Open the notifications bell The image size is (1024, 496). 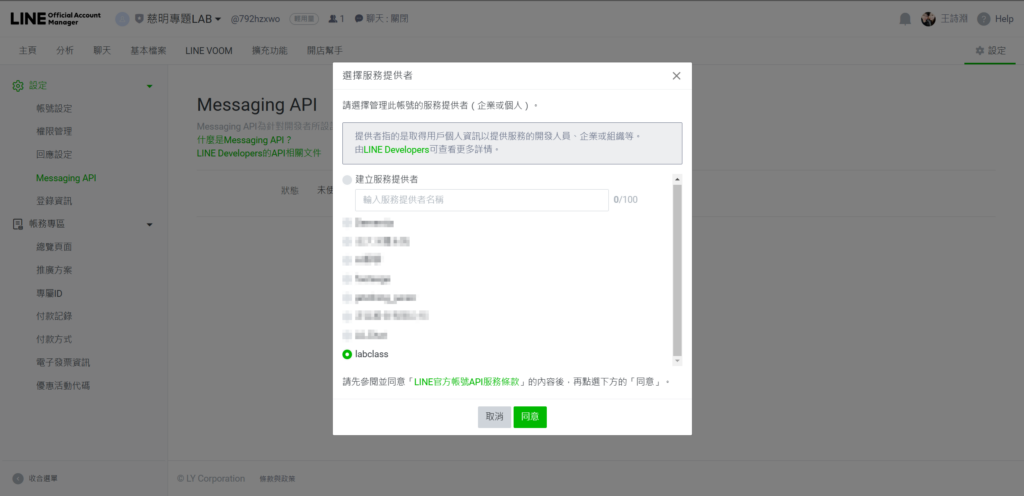(x=904, y=19)
